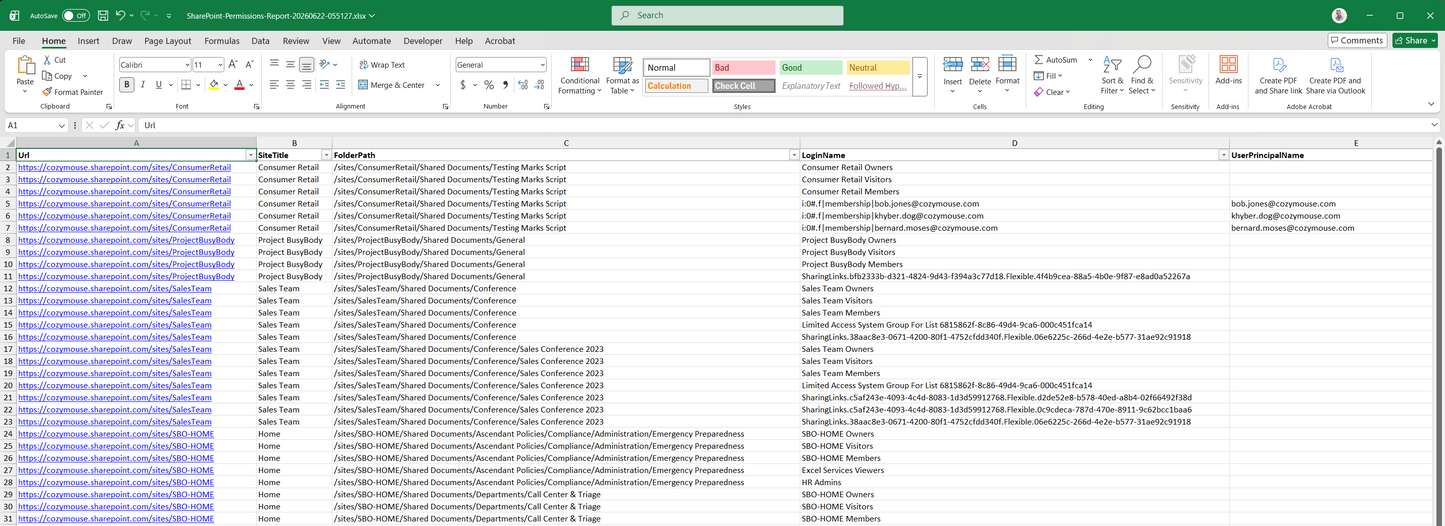1445x526 pixels.
Task: Switch to the Developer tab
Action: click(423, 41)
